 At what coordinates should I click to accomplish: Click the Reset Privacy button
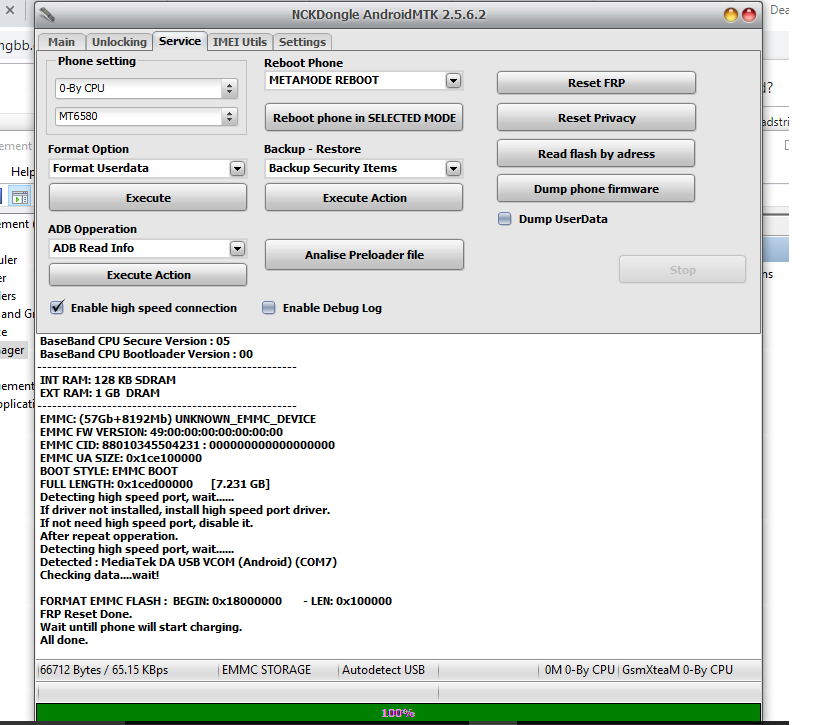[x=596, y=118]
